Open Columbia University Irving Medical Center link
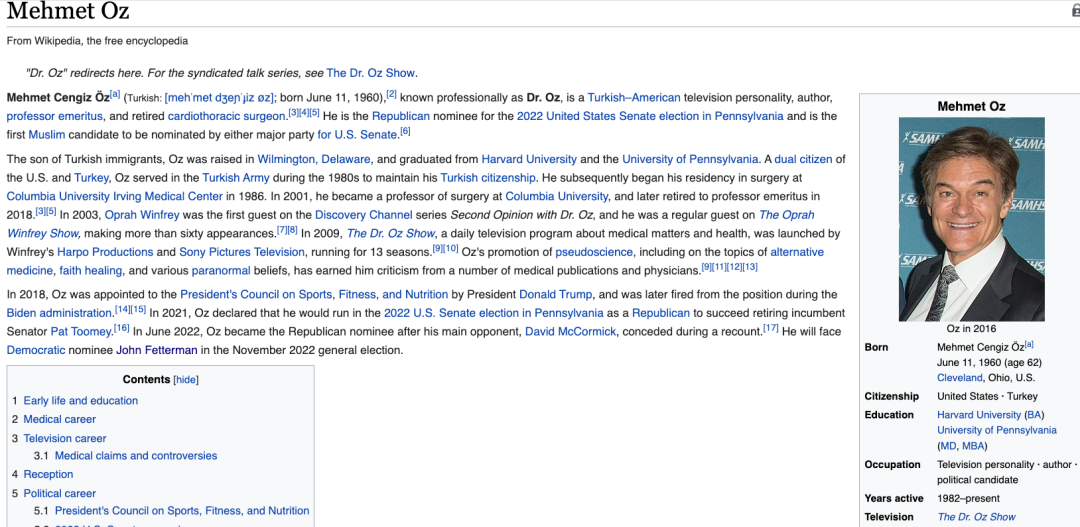 115,196
